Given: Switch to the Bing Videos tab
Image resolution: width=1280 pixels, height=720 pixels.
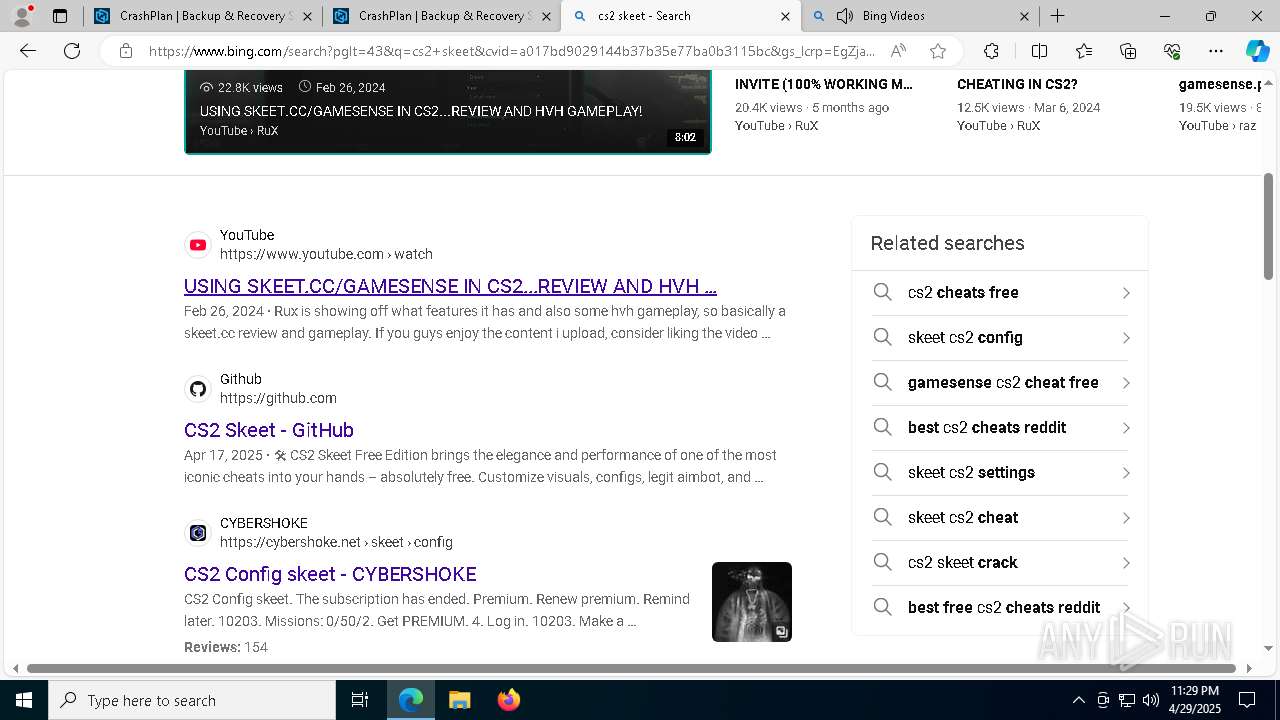Looking at the screenshot, I should (920, 16).
